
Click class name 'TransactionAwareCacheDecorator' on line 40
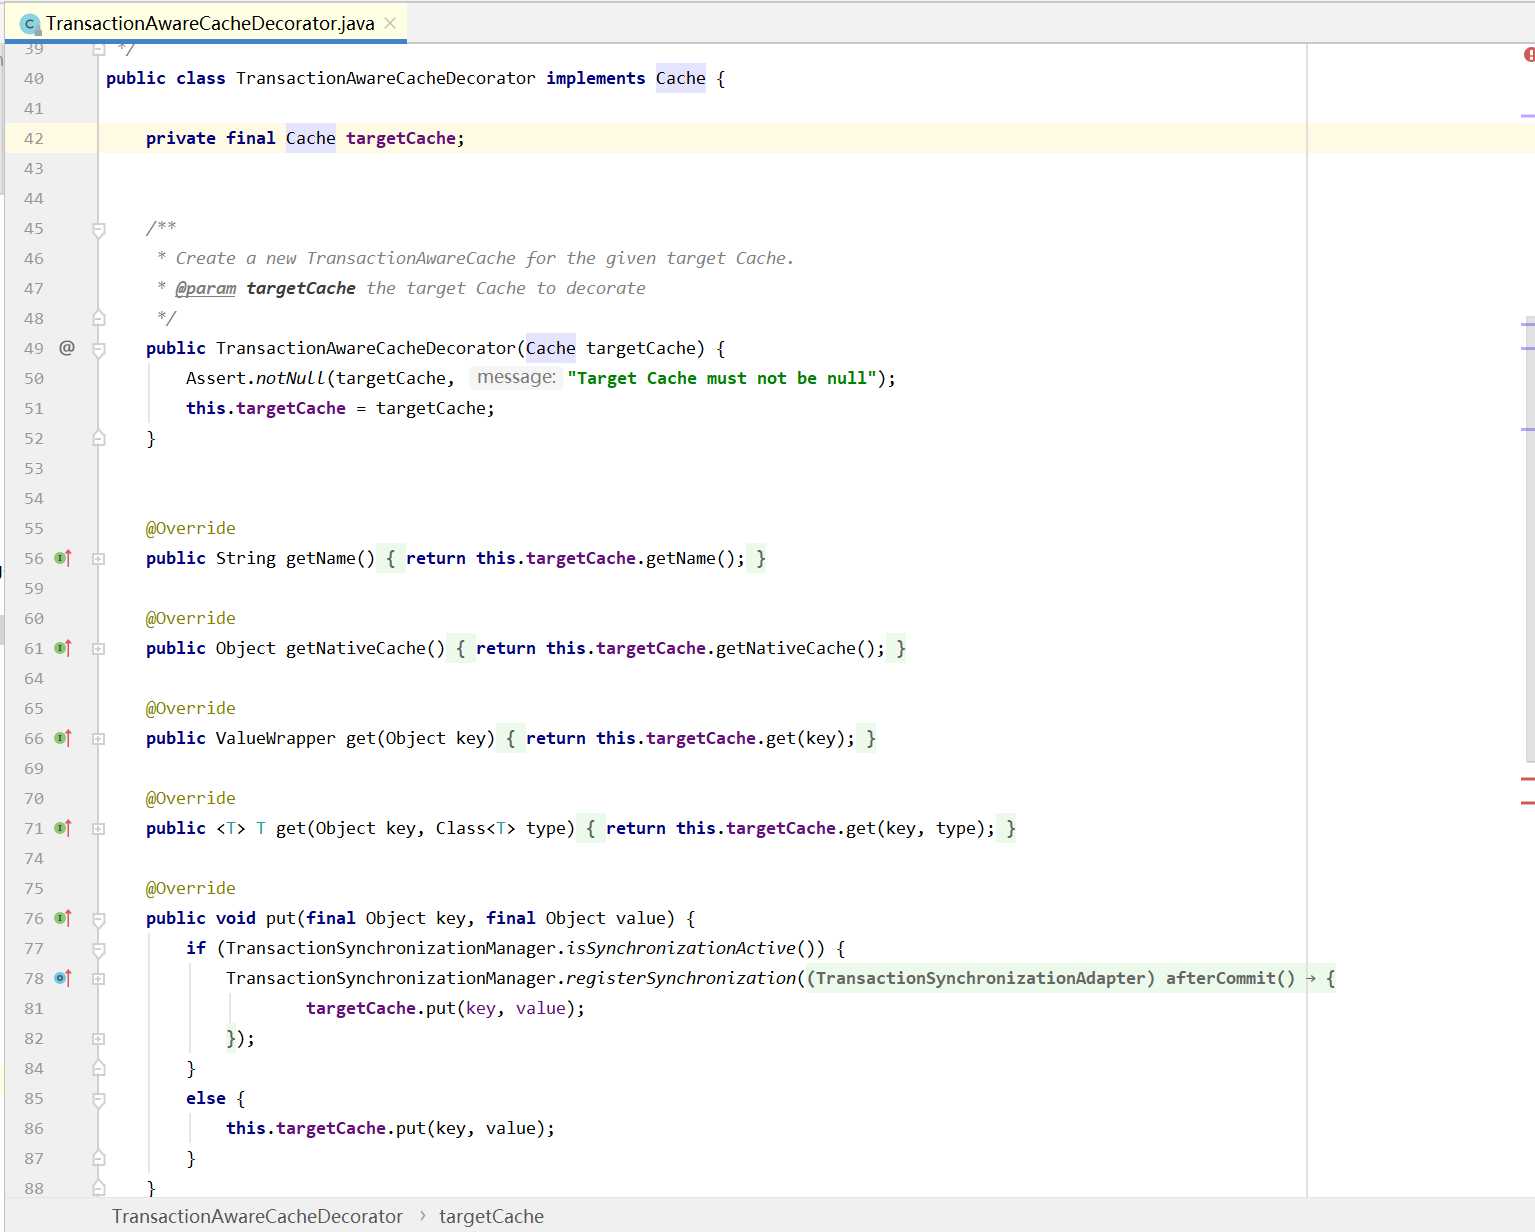coord(386,78)
